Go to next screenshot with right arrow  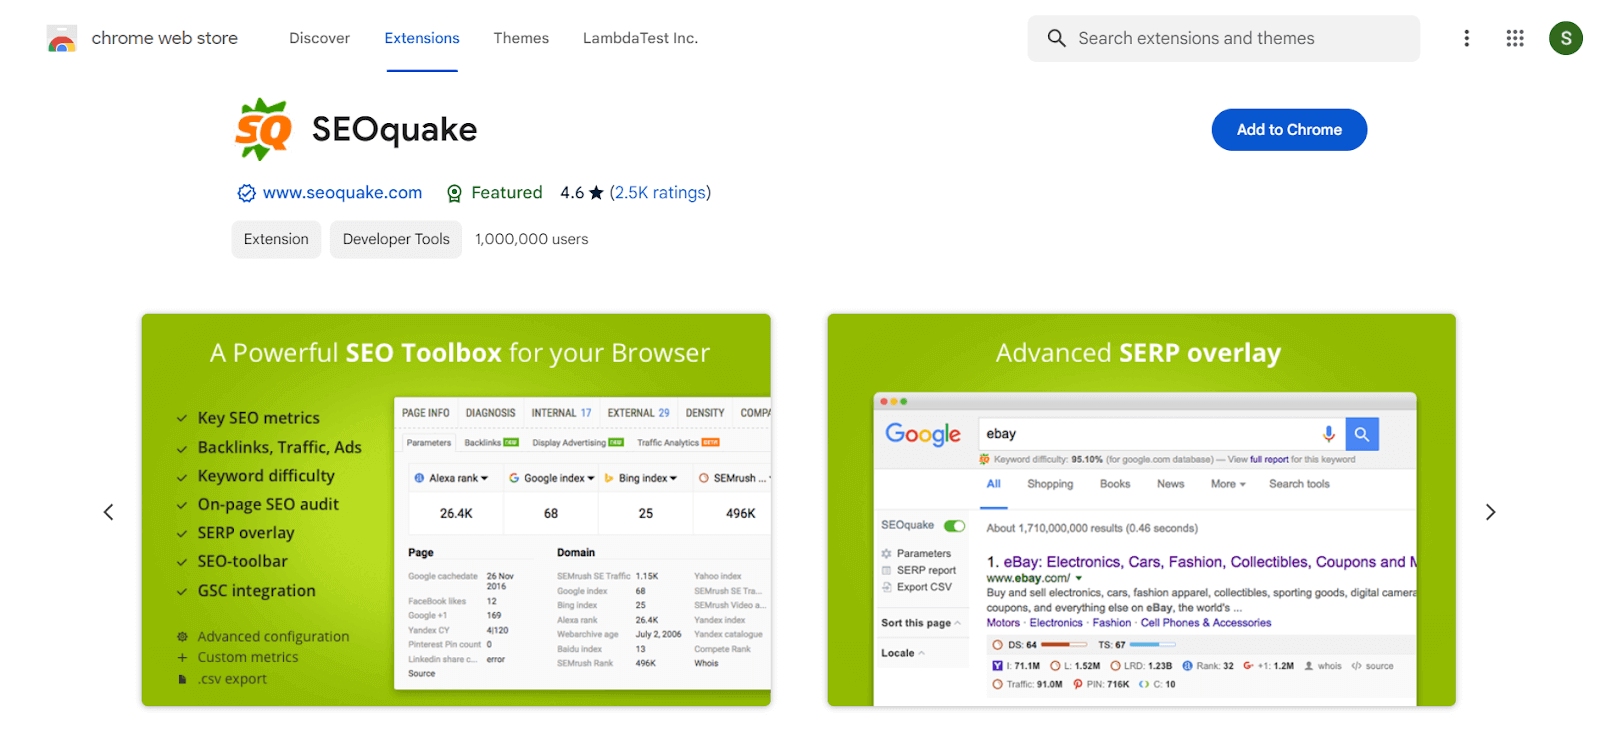point(1490,512)
